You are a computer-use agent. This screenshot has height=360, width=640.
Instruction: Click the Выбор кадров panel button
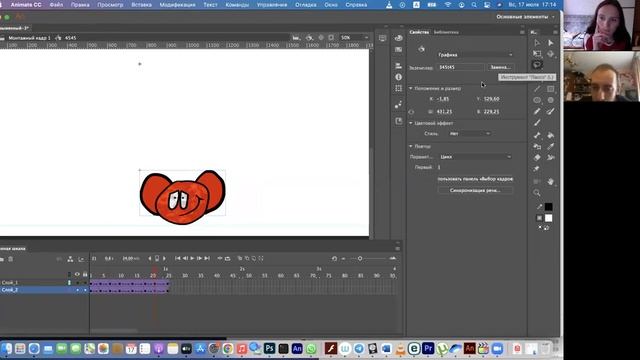click(475, 179)
